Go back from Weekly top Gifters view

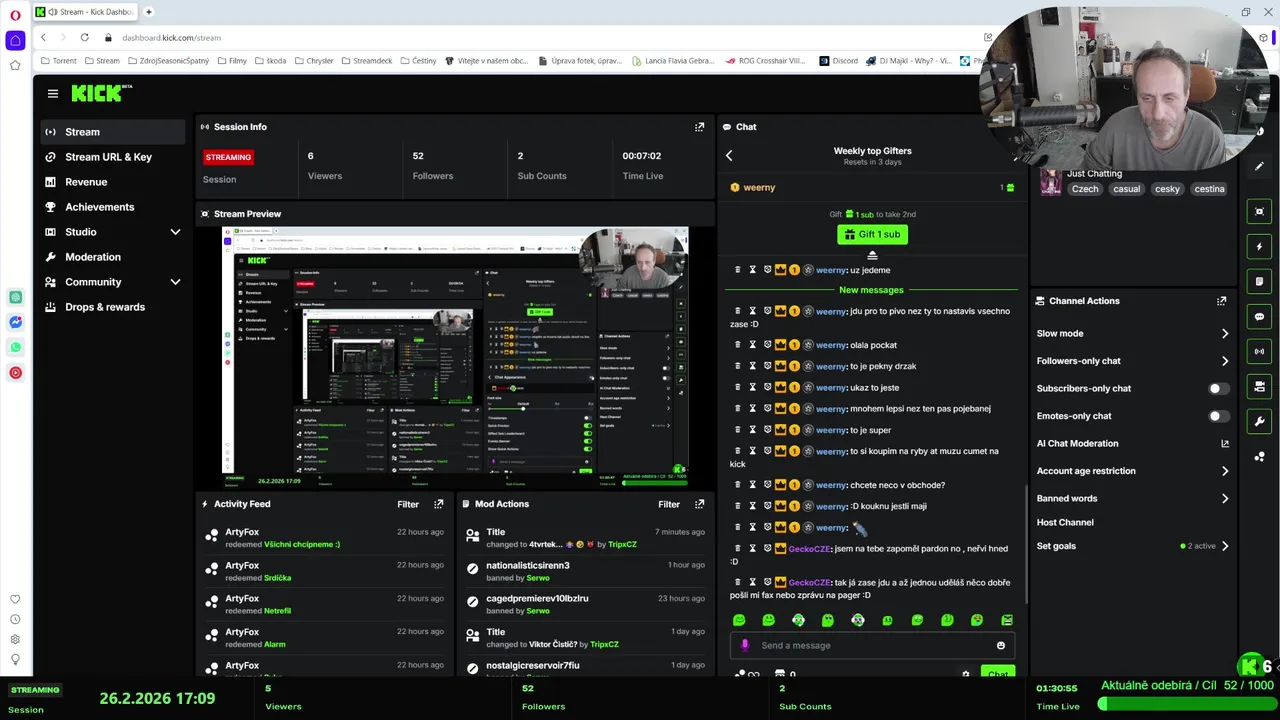pos(729,156)
